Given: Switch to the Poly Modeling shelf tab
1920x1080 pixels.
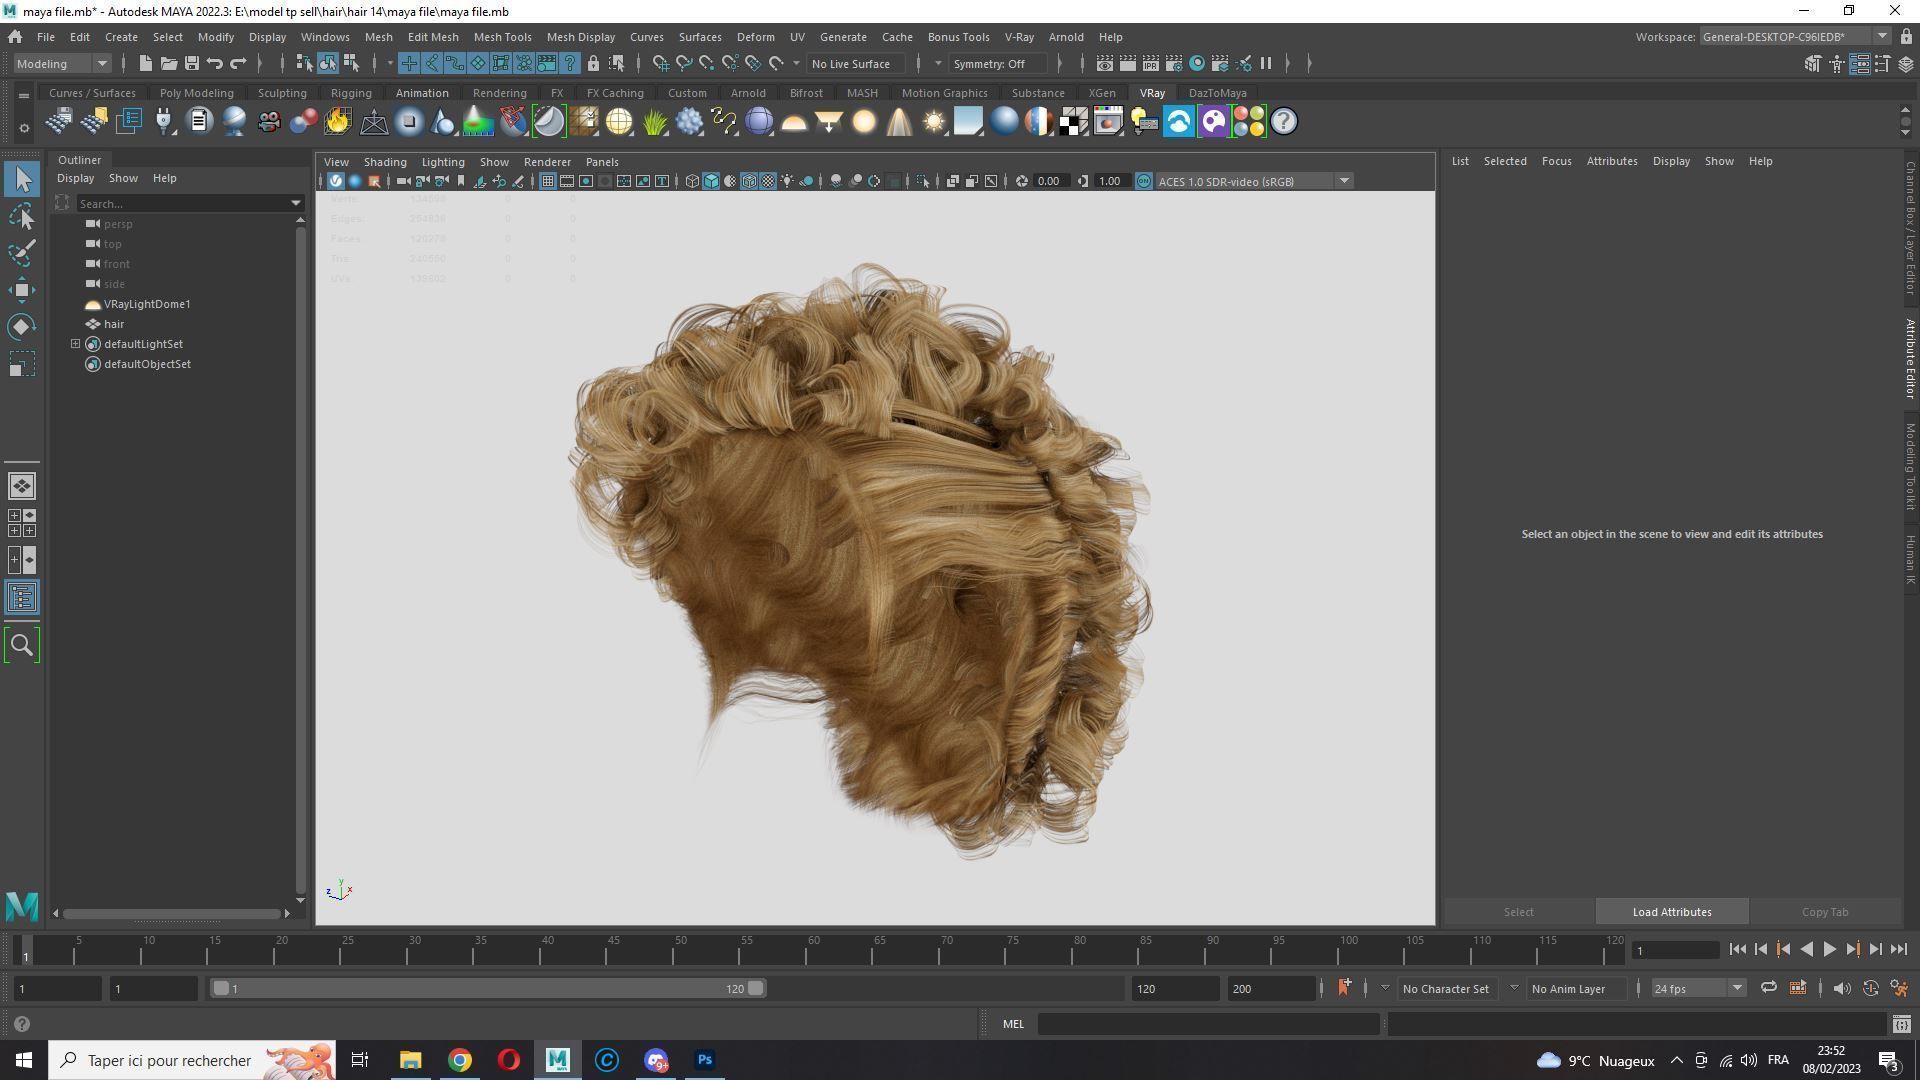Looking at the screenshot, I should click(196, 92).
